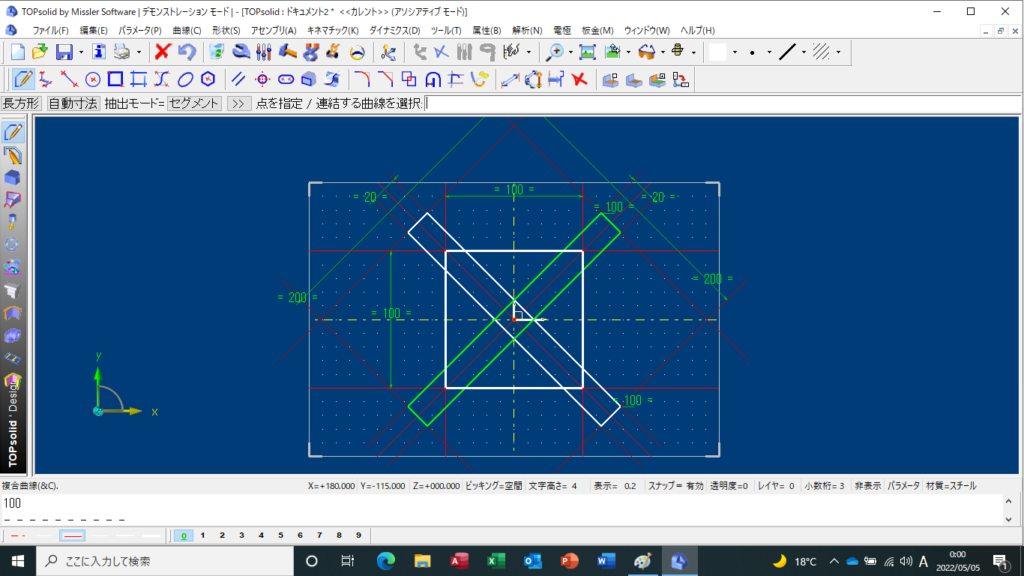The image size is (1024, 576).
Task: Open the point style dropdown arrow
Action: pos(769,52)
